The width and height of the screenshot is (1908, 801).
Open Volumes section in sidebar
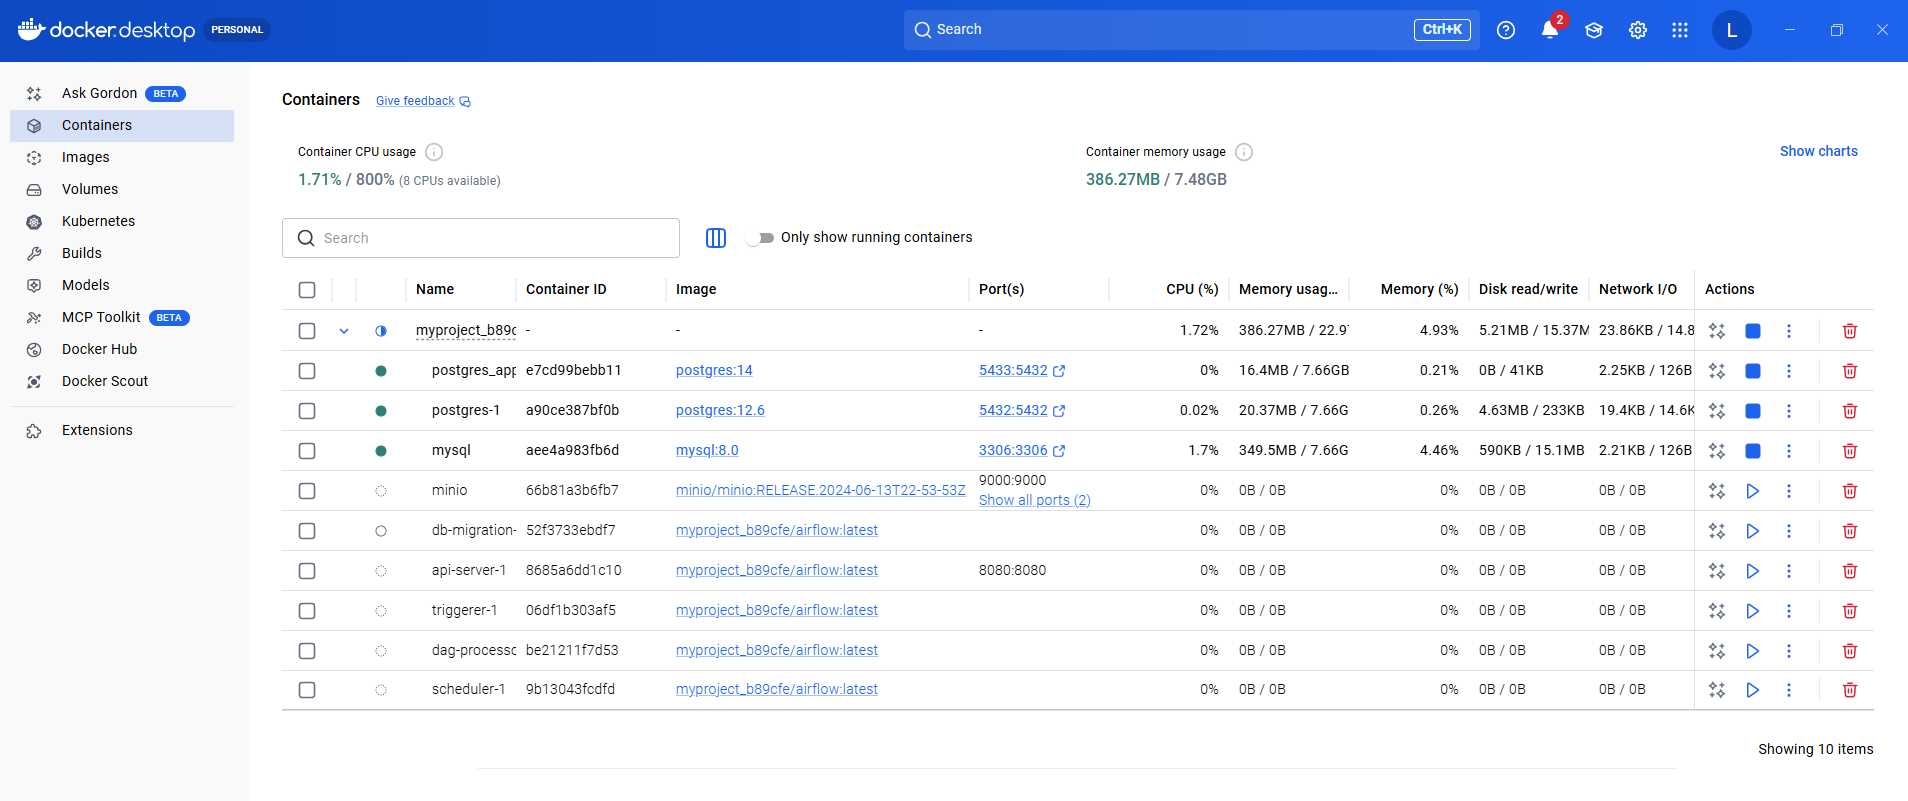90,189
